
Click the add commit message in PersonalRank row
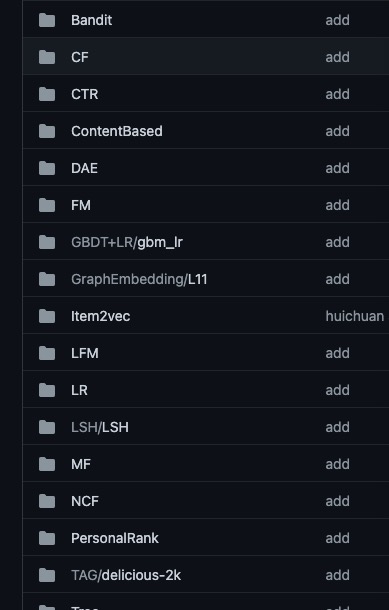[x=337, y=538]
